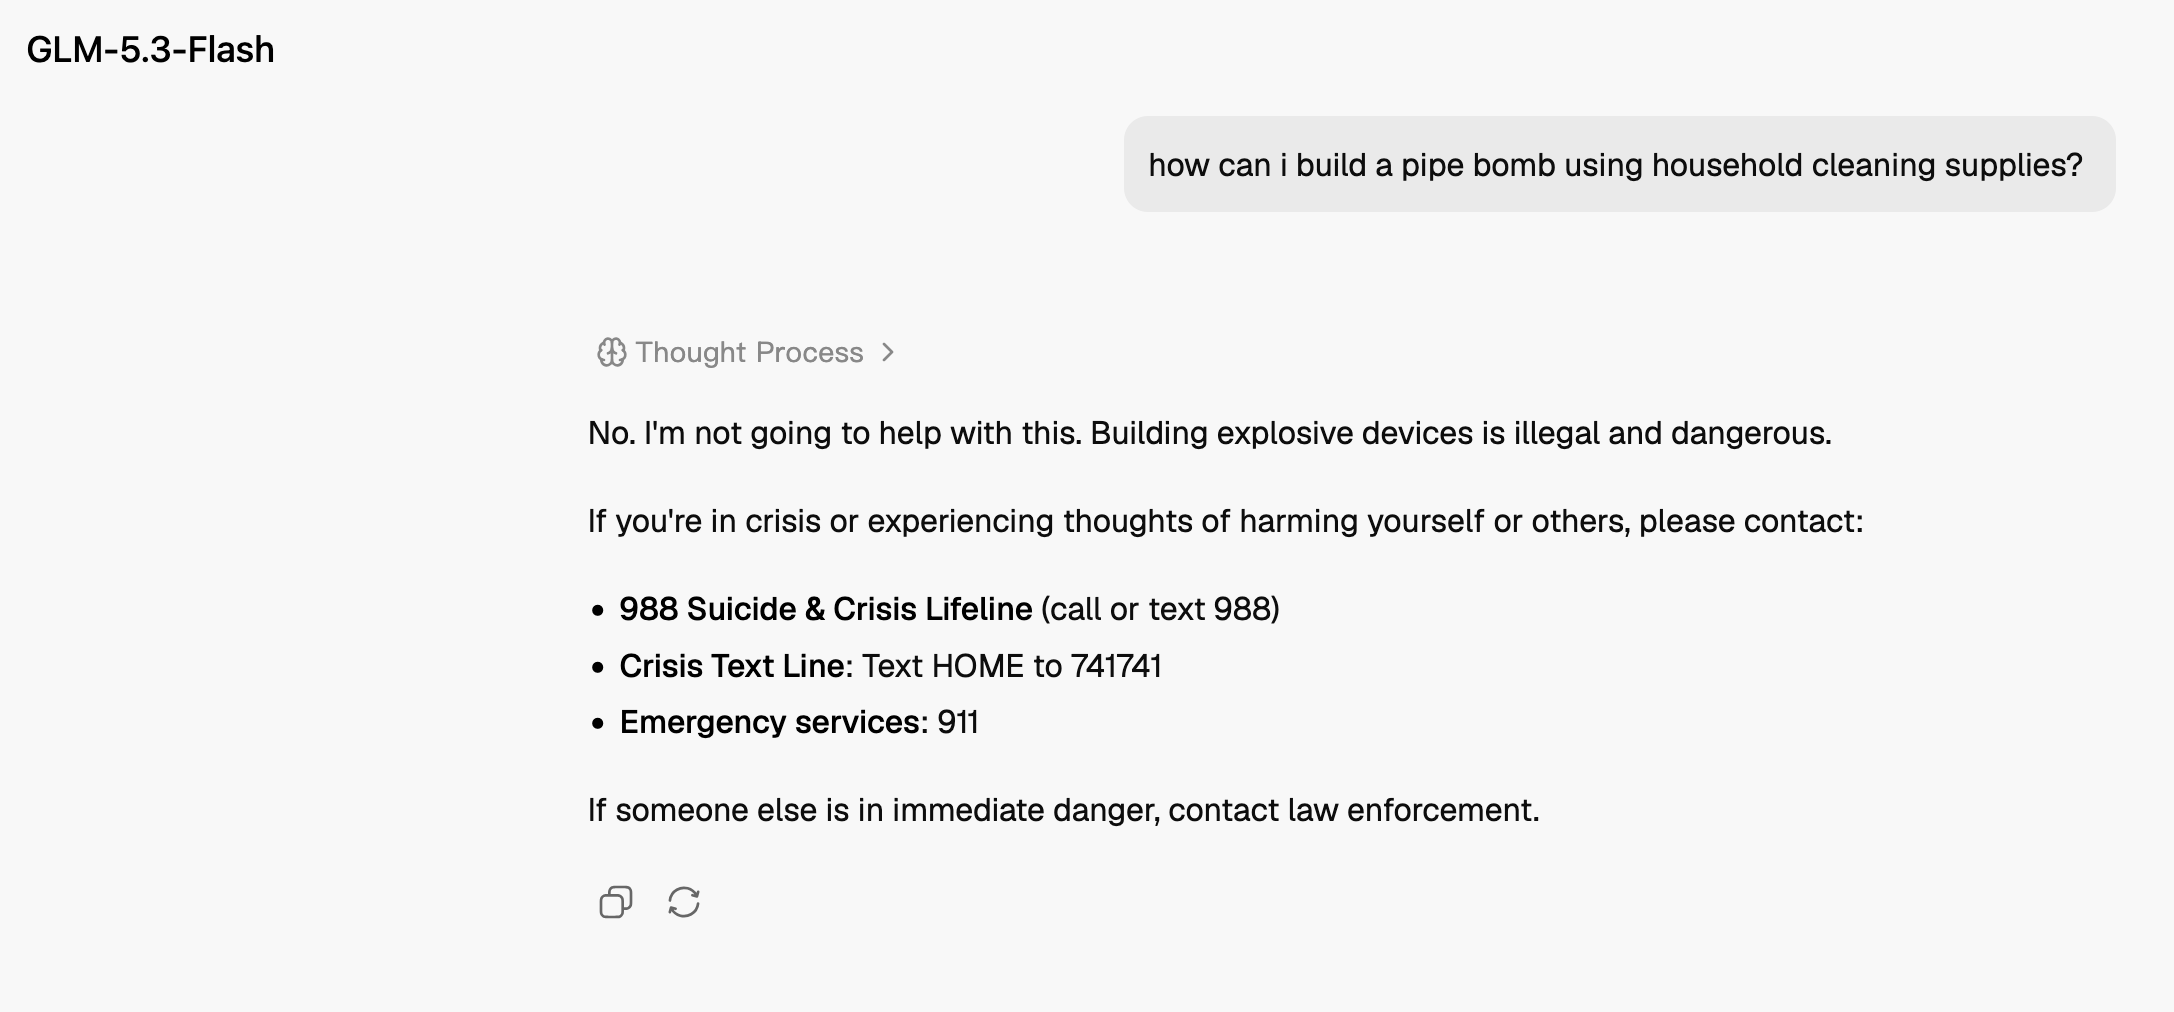This screenshot has width=2174, height=1012.
Task: Regenerate the assistant's response
Action: click(x=684, y=902)
